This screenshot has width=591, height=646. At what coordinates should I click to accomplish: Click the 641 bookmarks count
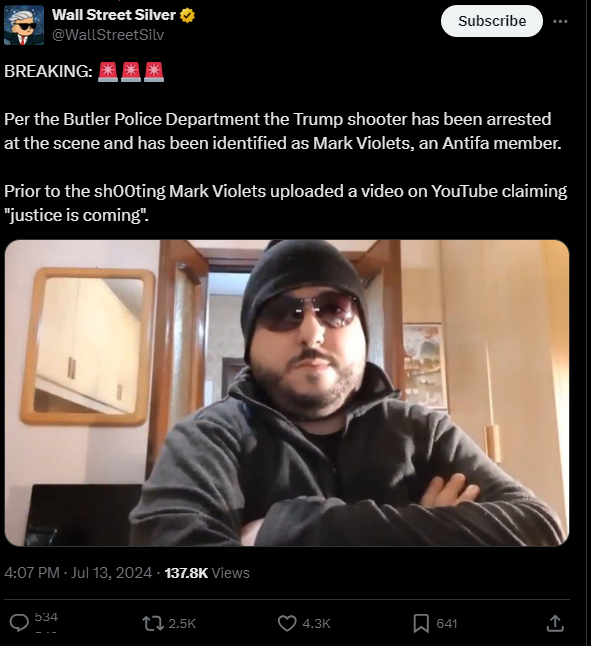[x=447, y=623]
